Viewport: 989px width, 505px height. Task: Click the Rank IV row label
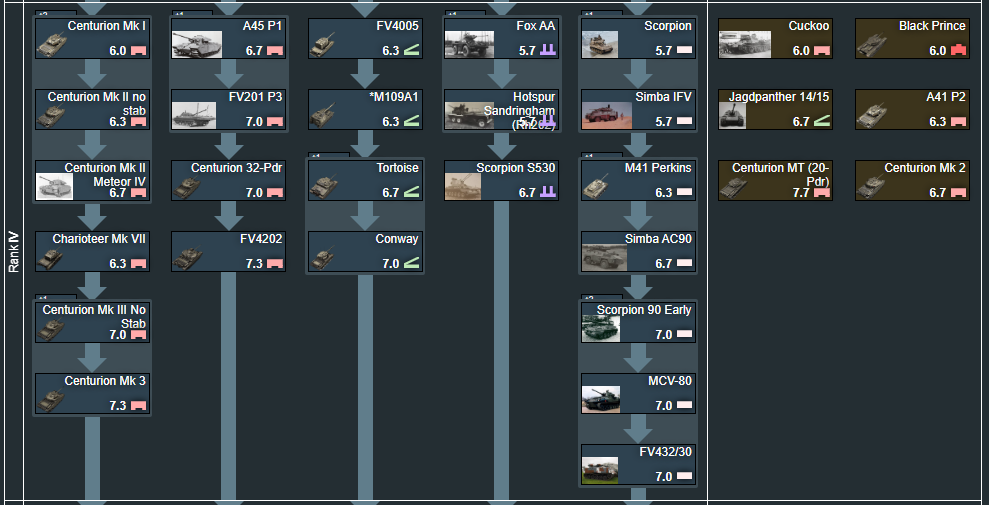14,252
